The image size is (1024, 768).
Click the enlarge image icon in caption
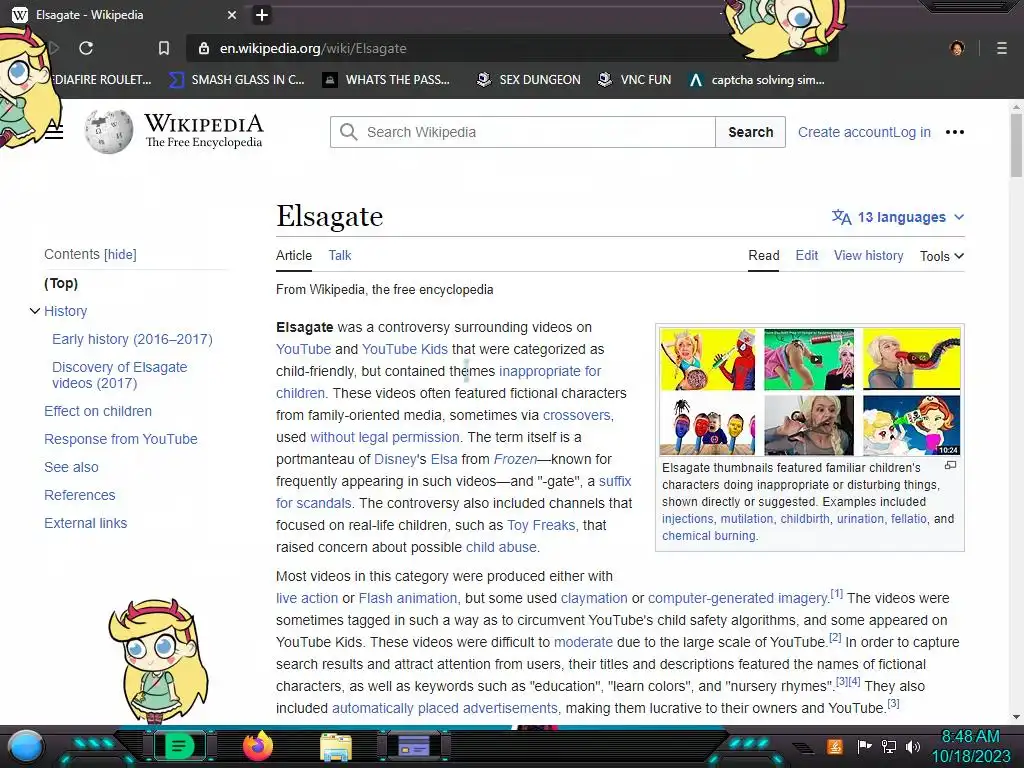[x=951, y=465]
